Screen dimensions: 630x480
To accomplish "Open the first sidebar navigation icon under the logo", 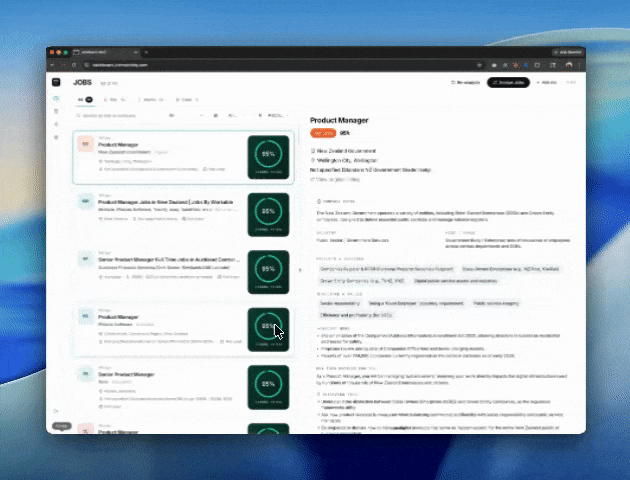I will pos(56,98).
